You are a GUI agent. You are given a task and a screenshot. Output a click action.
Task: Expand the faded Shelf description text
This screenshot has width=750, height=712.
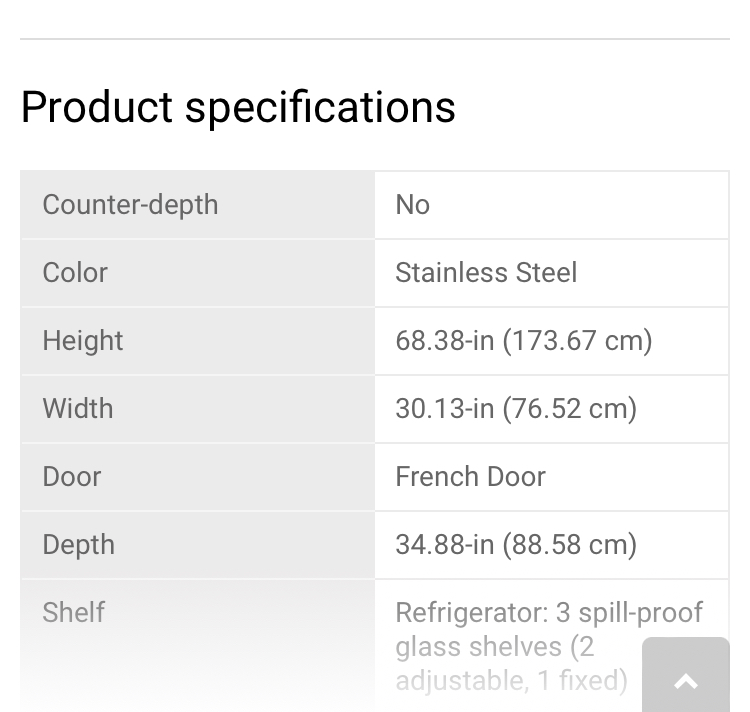tap(549, 646)
